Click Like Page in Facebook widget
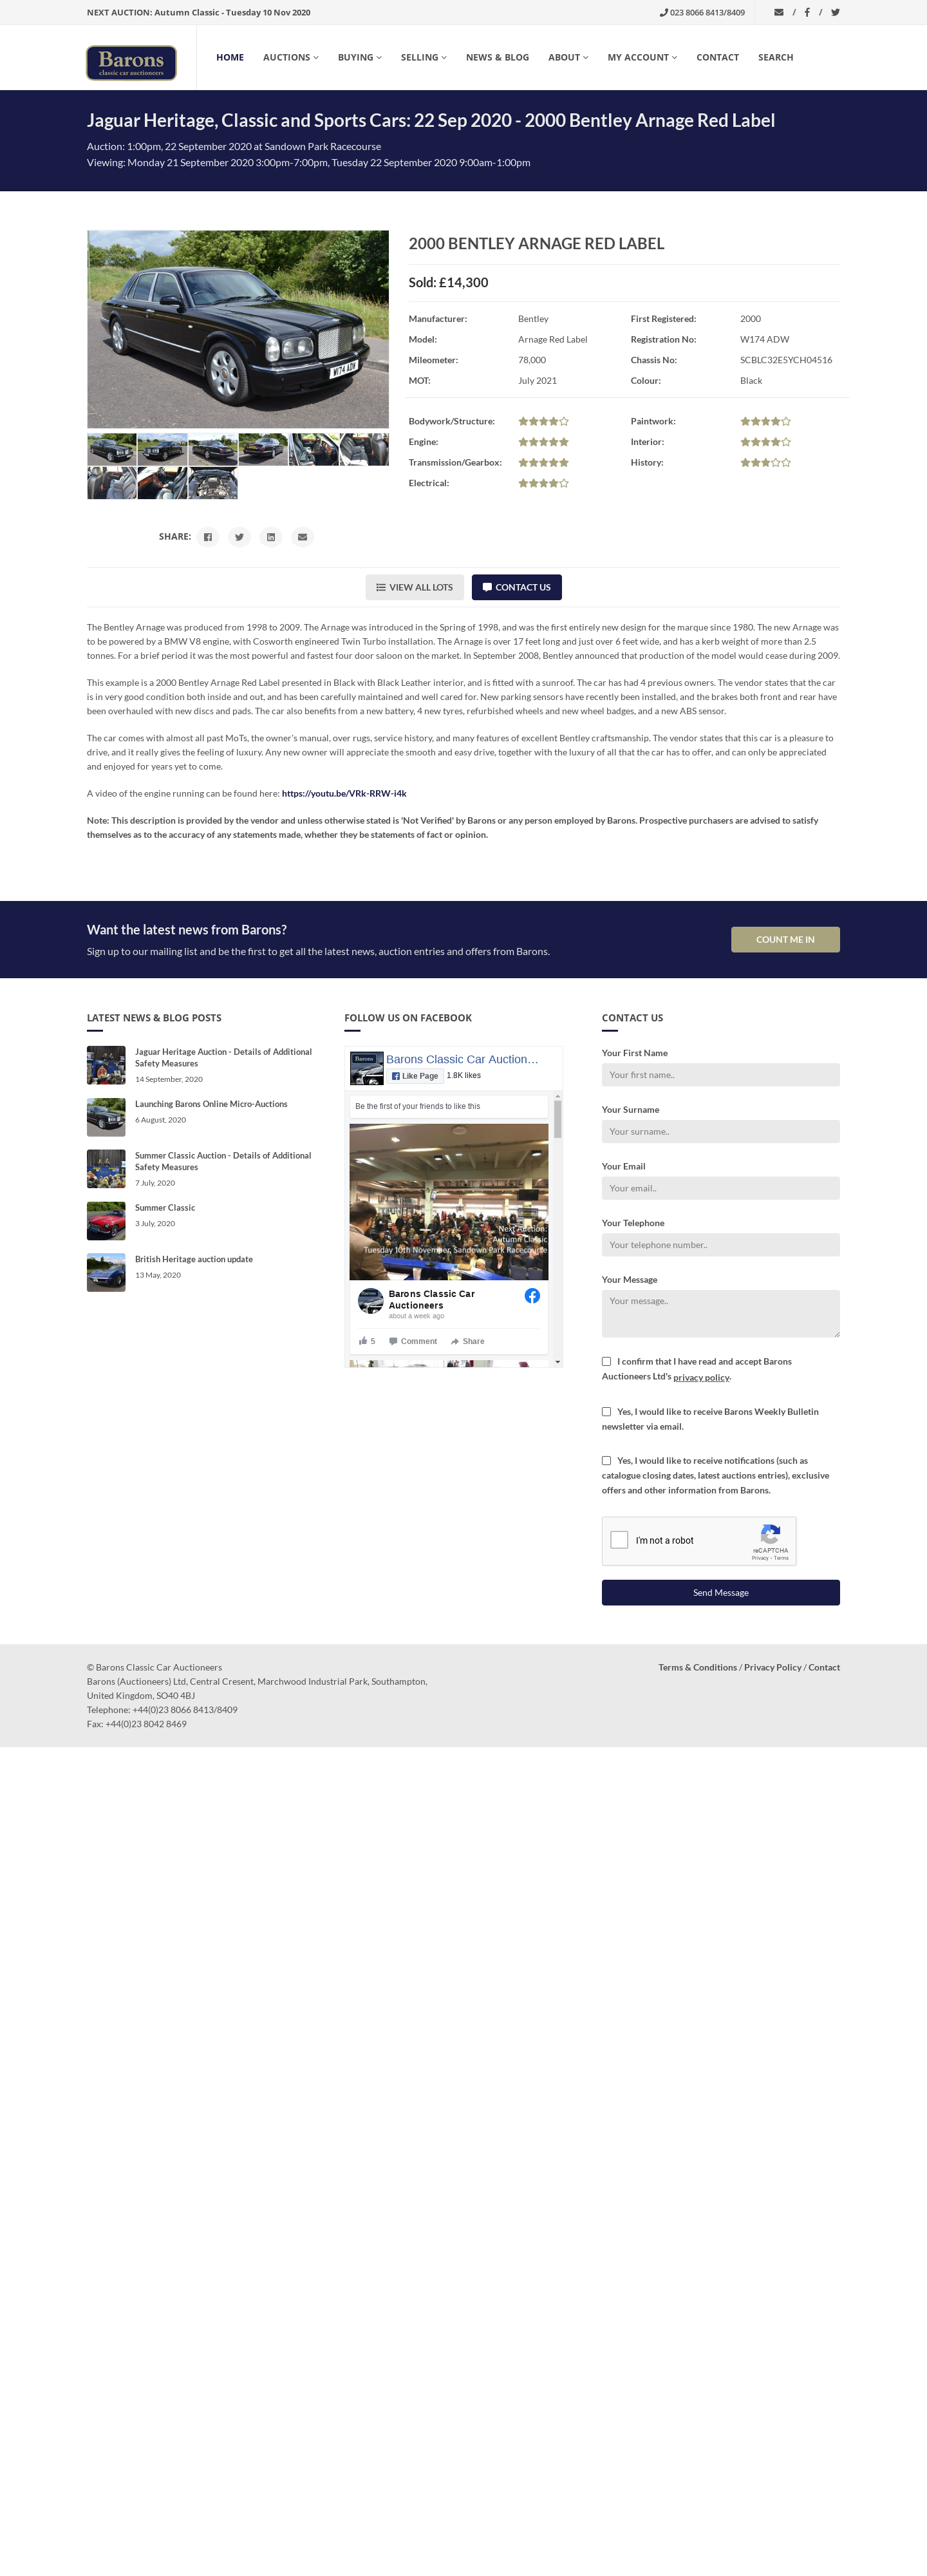This screenshot has width=927, height=2576. coord(415,1076)
